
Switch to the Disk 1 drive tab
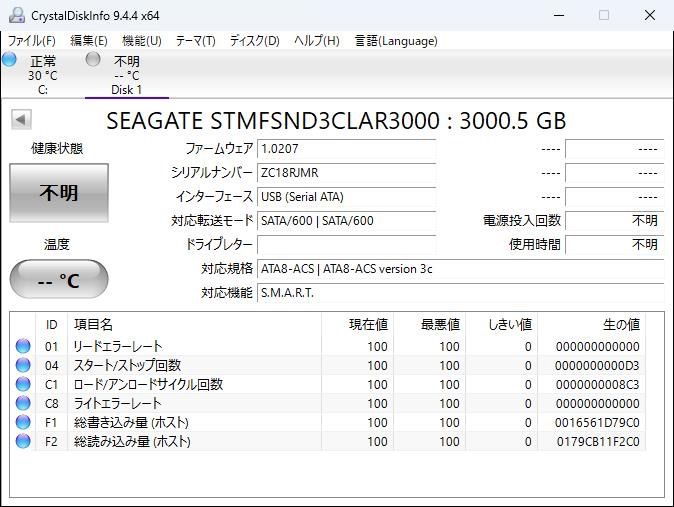click(x=127, y=74)
